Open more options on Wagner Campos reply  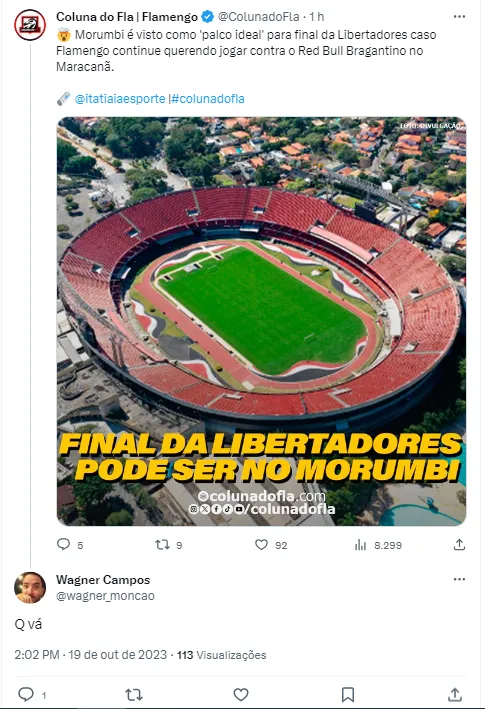tap(459, 579)
